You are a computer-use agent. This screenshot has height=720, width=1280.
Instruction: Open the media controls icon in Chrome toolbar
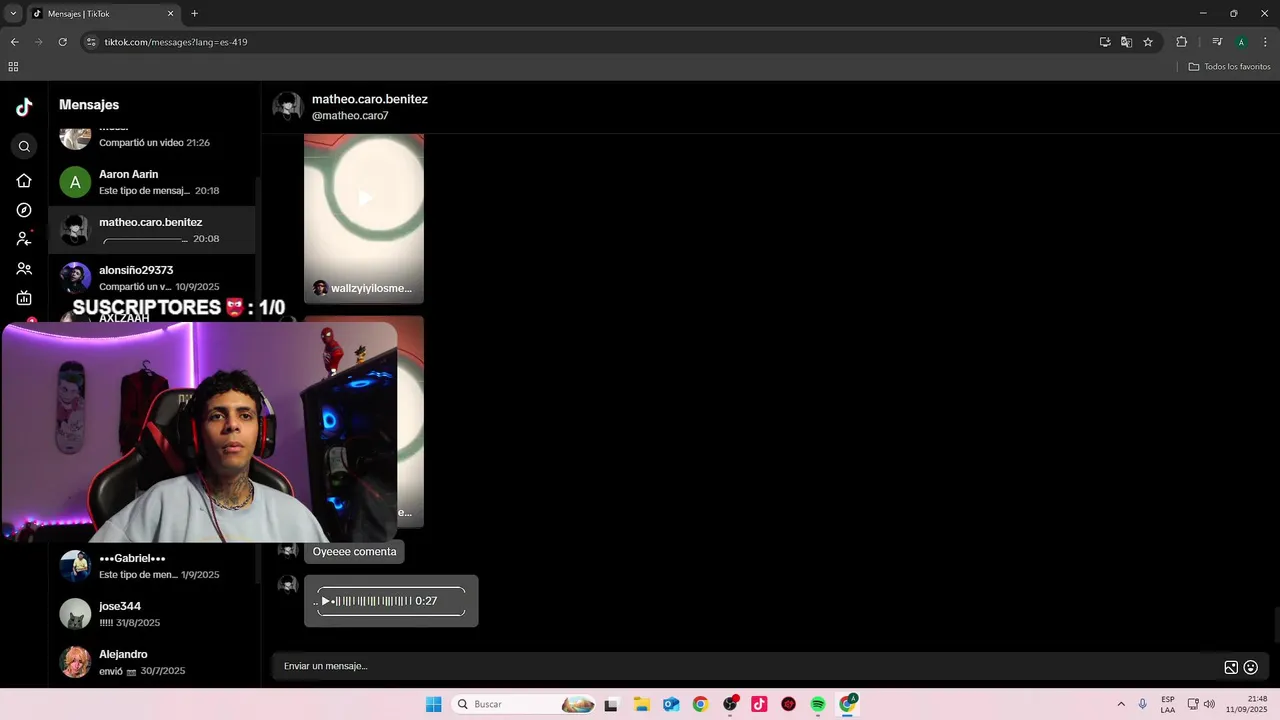point(1217,42)
